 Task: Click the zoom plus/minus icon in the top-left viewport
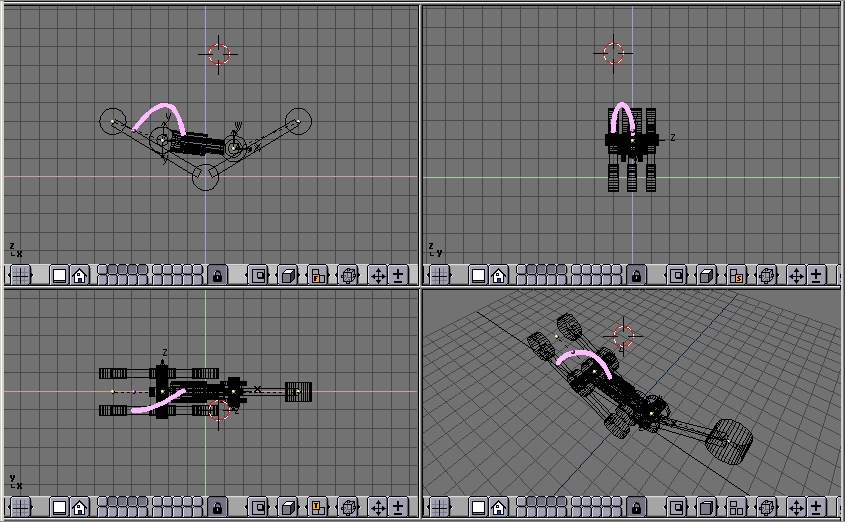398,275
